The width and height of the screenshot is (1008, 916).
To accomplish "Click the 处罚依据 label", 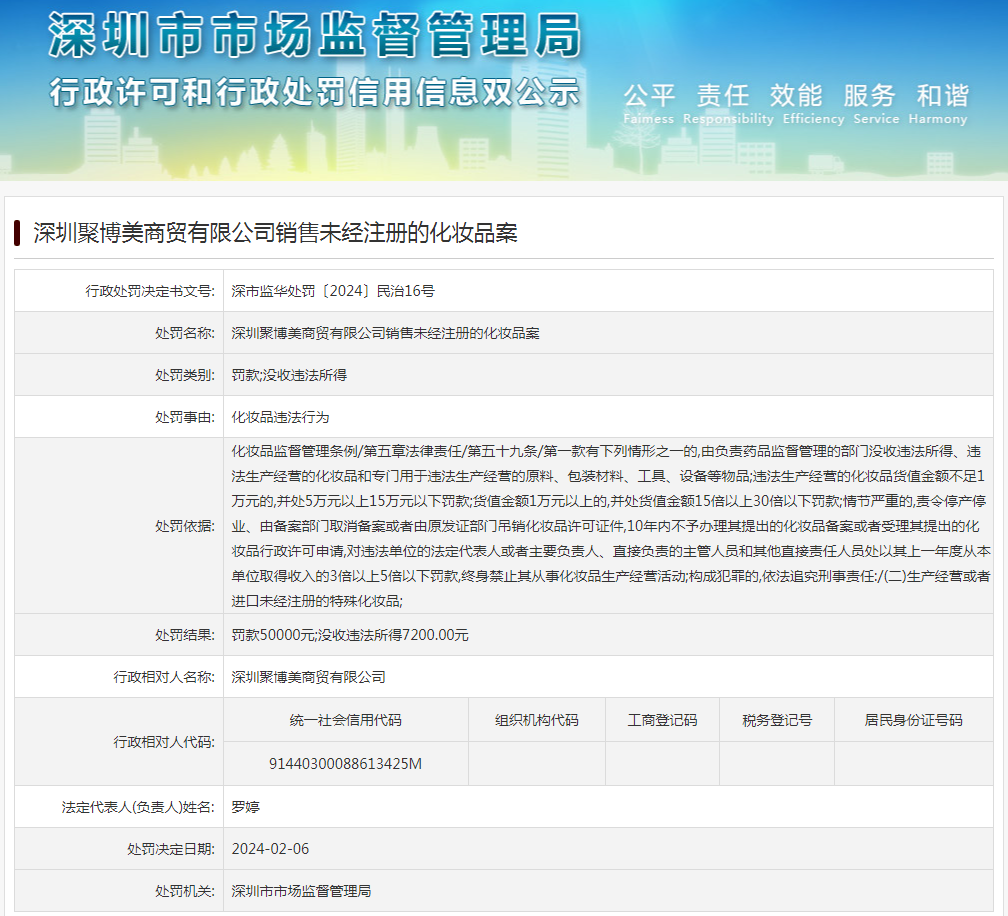I will (184, 526).
